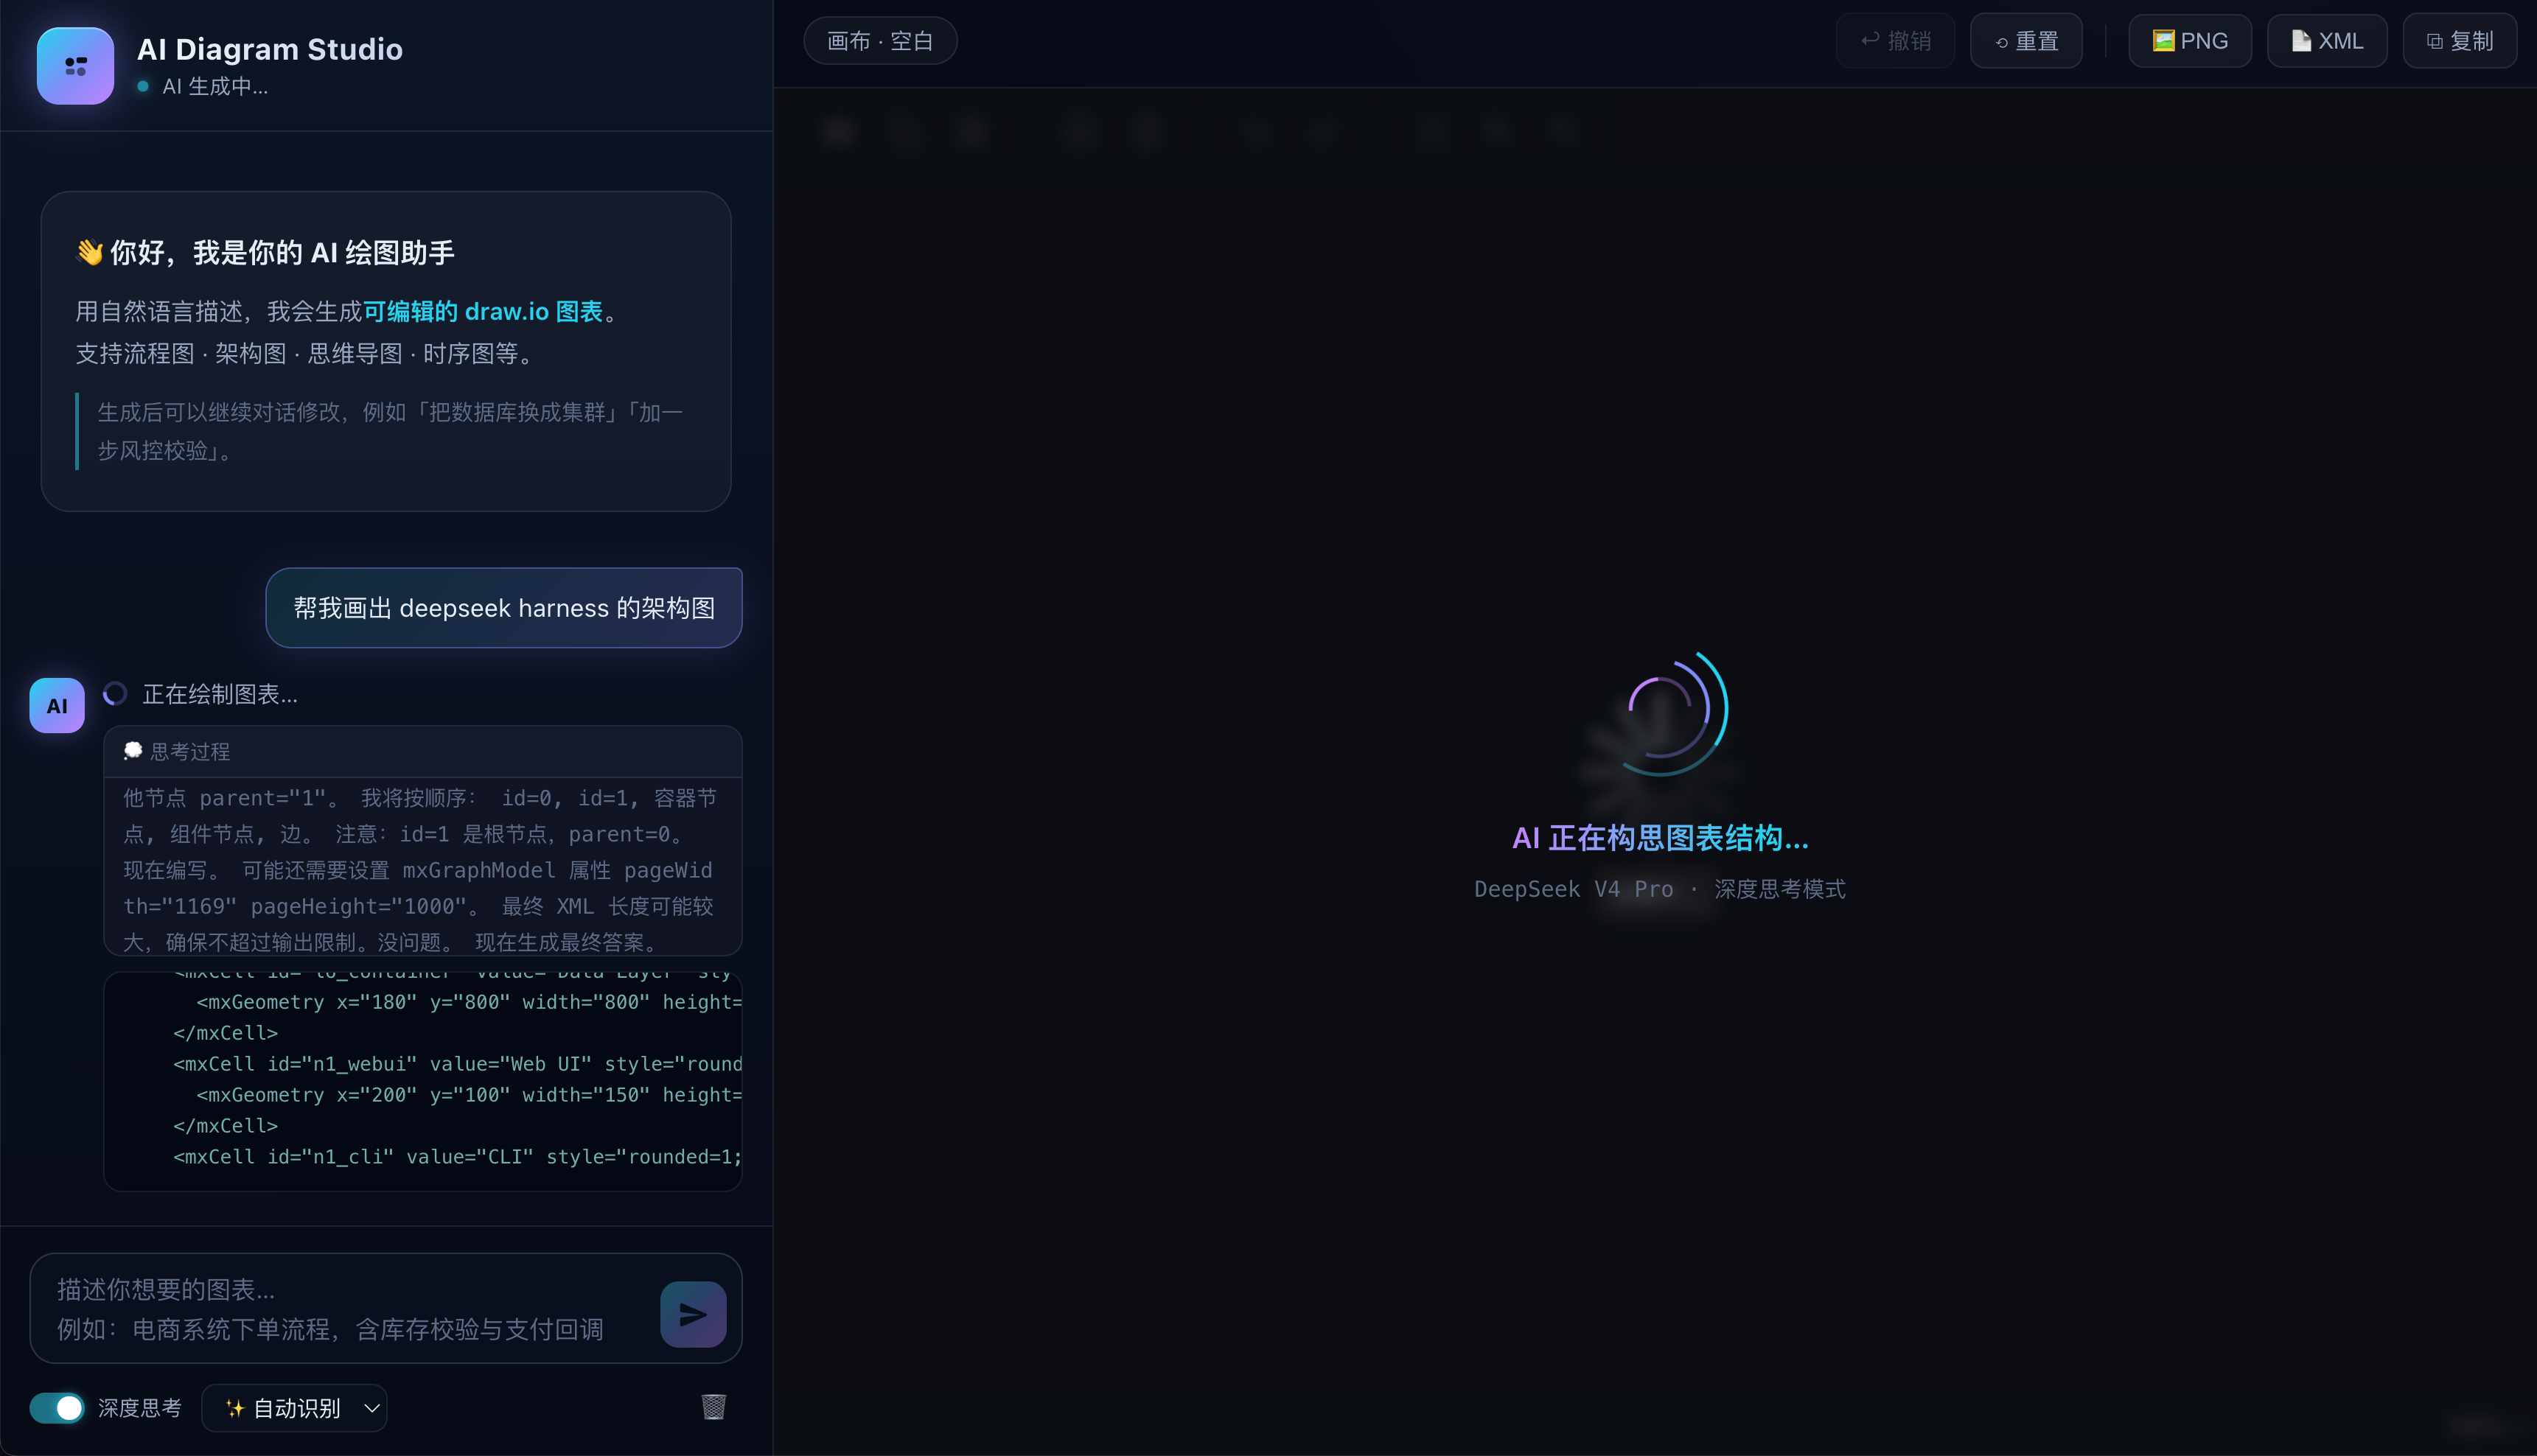Click the n1_webui mxCell code line
2537x1456 pixels.
(458, 1064)
